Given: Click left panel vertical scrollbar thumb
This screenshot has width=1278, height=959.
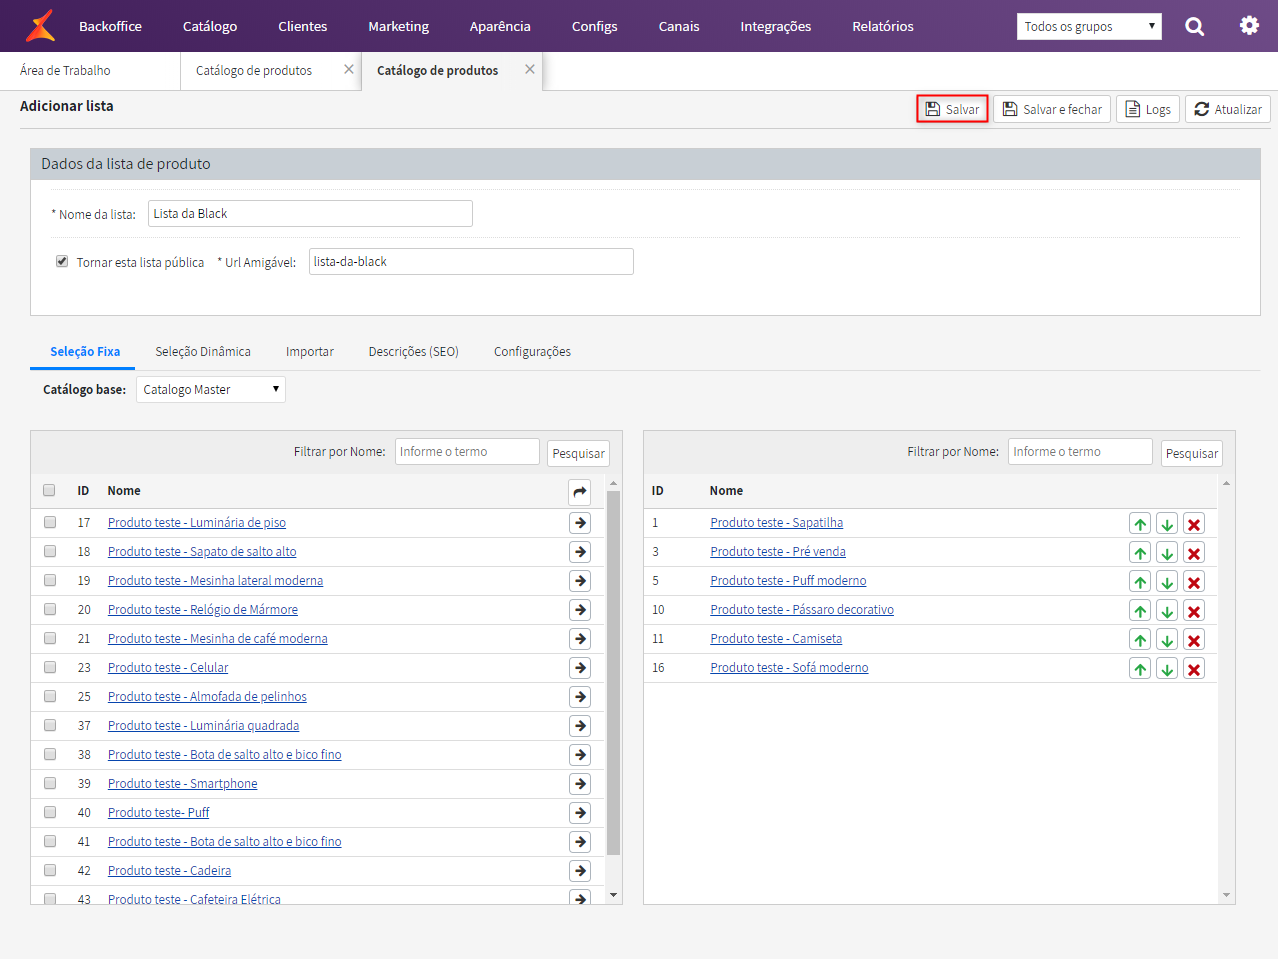Looking at the screenshot, I should [613, 672].
